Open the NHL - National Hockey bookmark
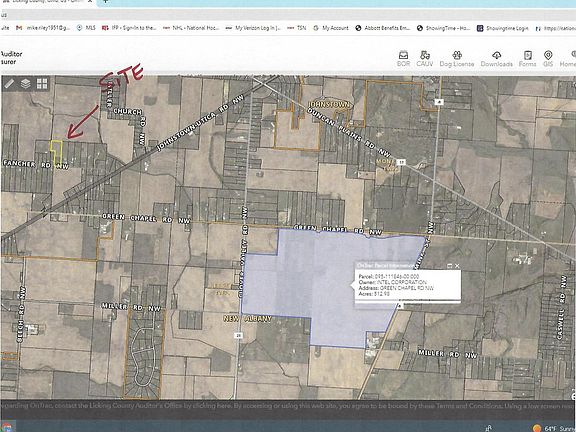The image size is (576, 432). click(191, 28)
